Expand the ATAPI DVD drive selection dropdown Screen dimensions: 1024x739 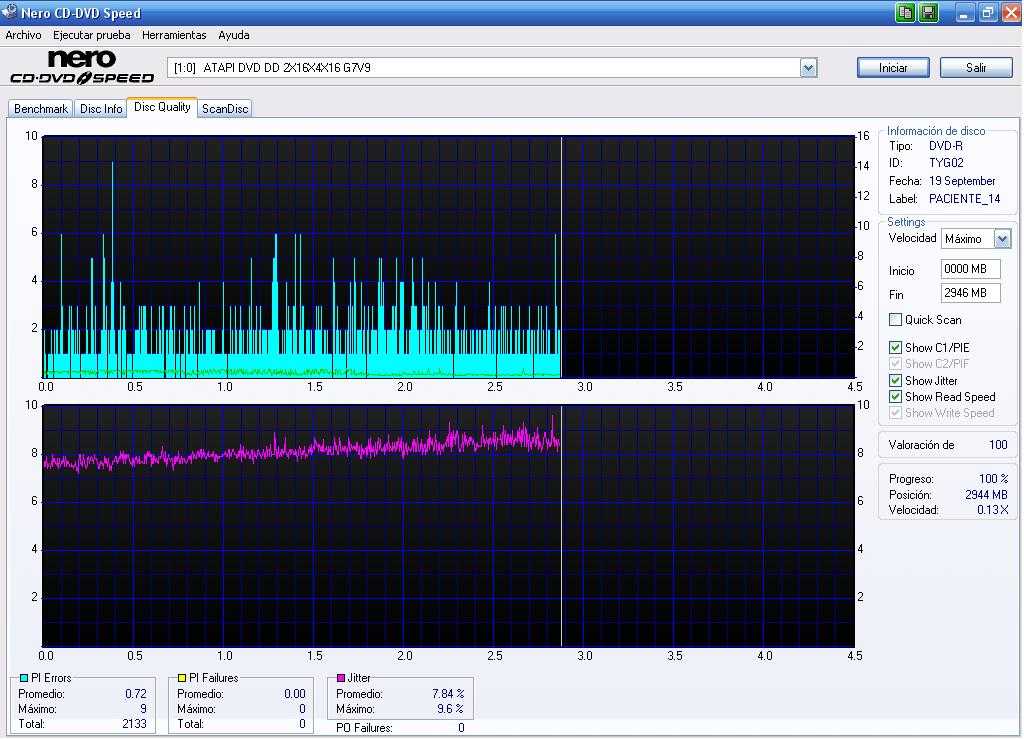point(808,68)
